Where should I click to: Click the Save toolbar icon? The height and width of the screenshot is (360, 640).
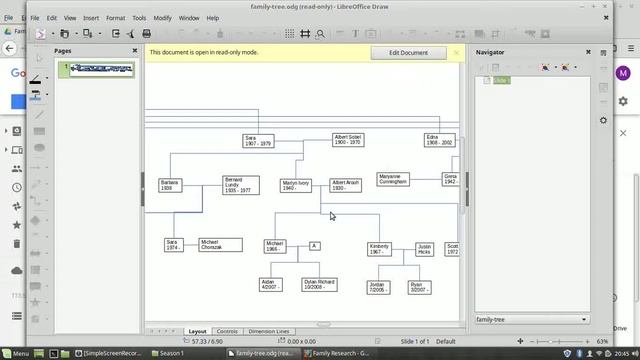(88, 34)
